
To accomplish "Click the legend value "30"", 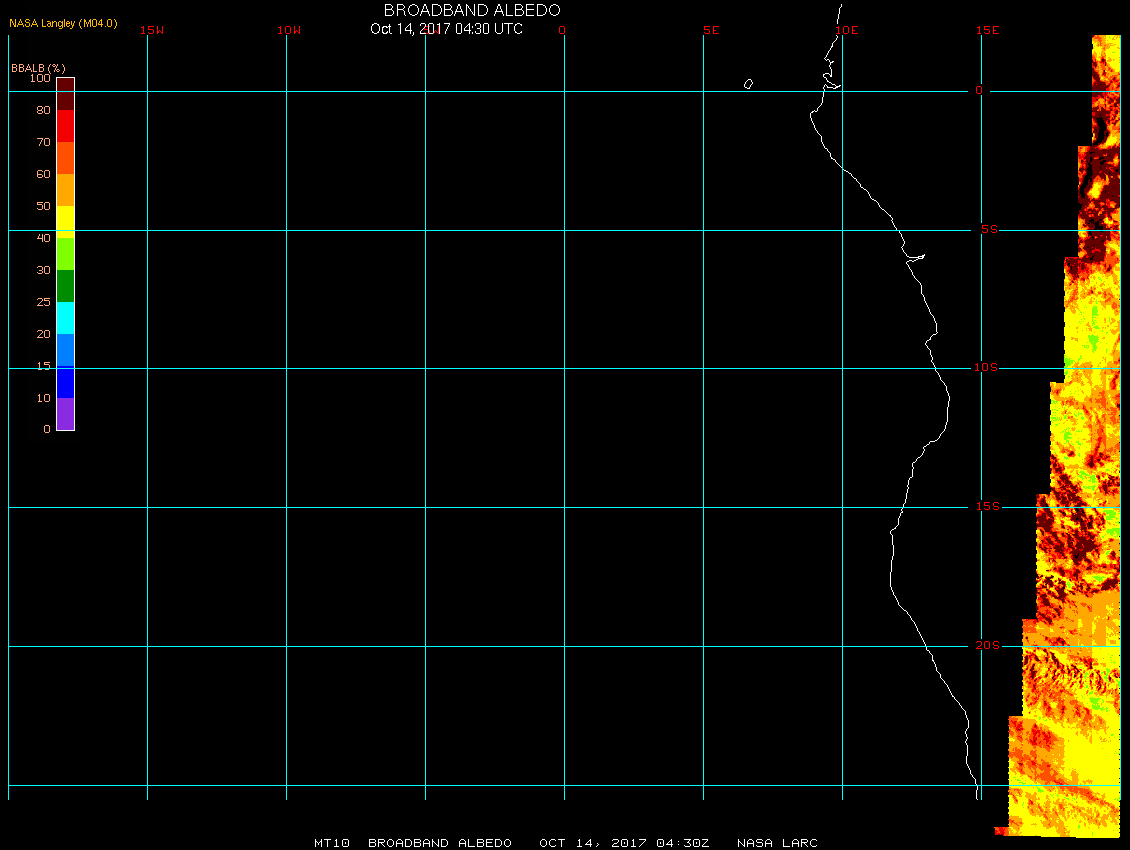I will 44,270.
